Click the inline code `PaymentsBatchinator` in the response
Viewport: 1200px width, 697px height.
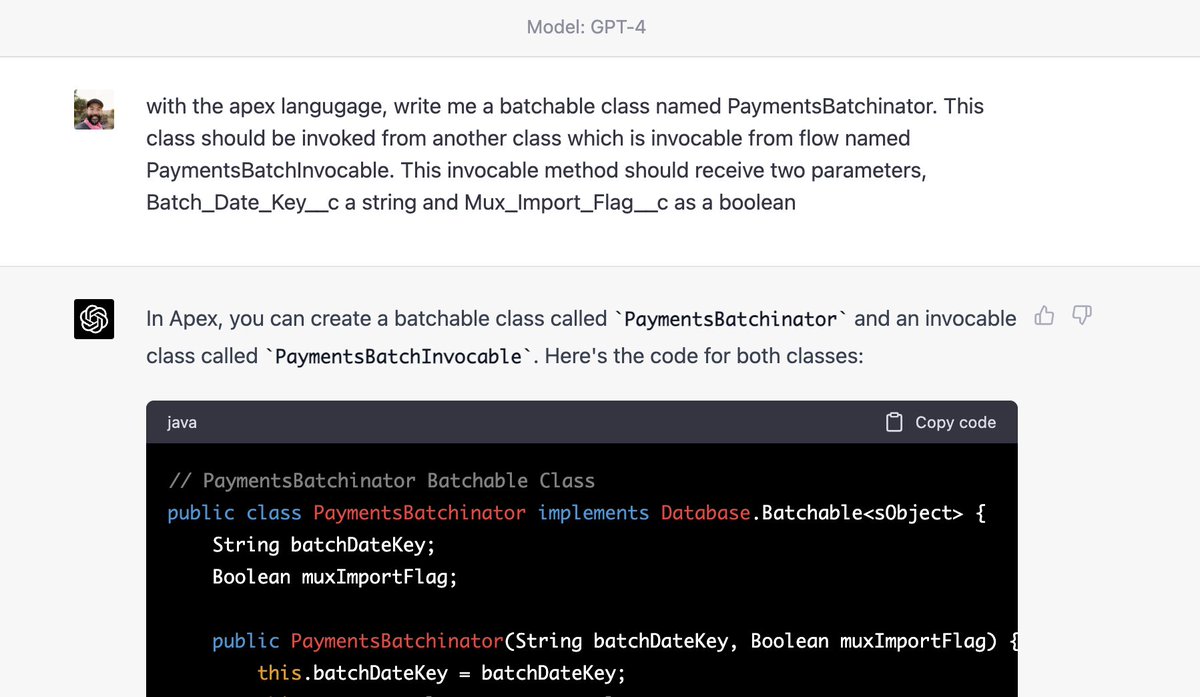click(732, 319)
